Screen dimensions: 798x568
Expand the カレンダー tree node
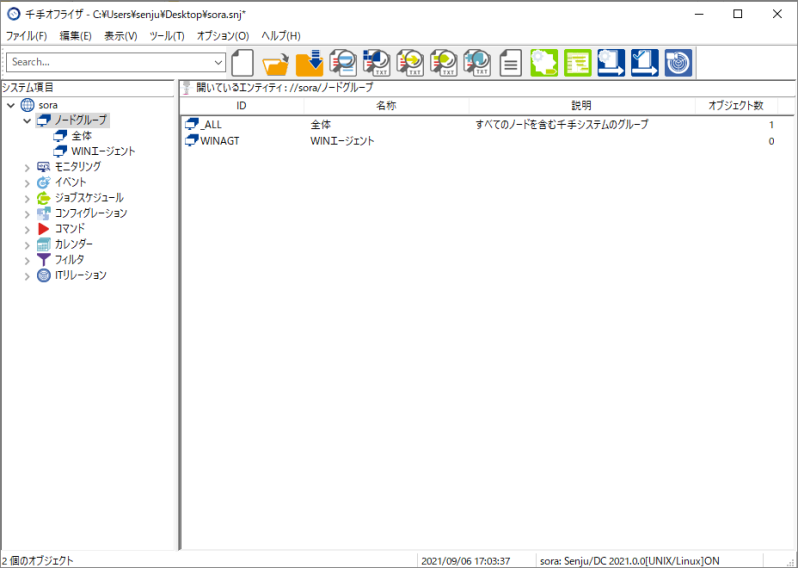tap(27, 245)
